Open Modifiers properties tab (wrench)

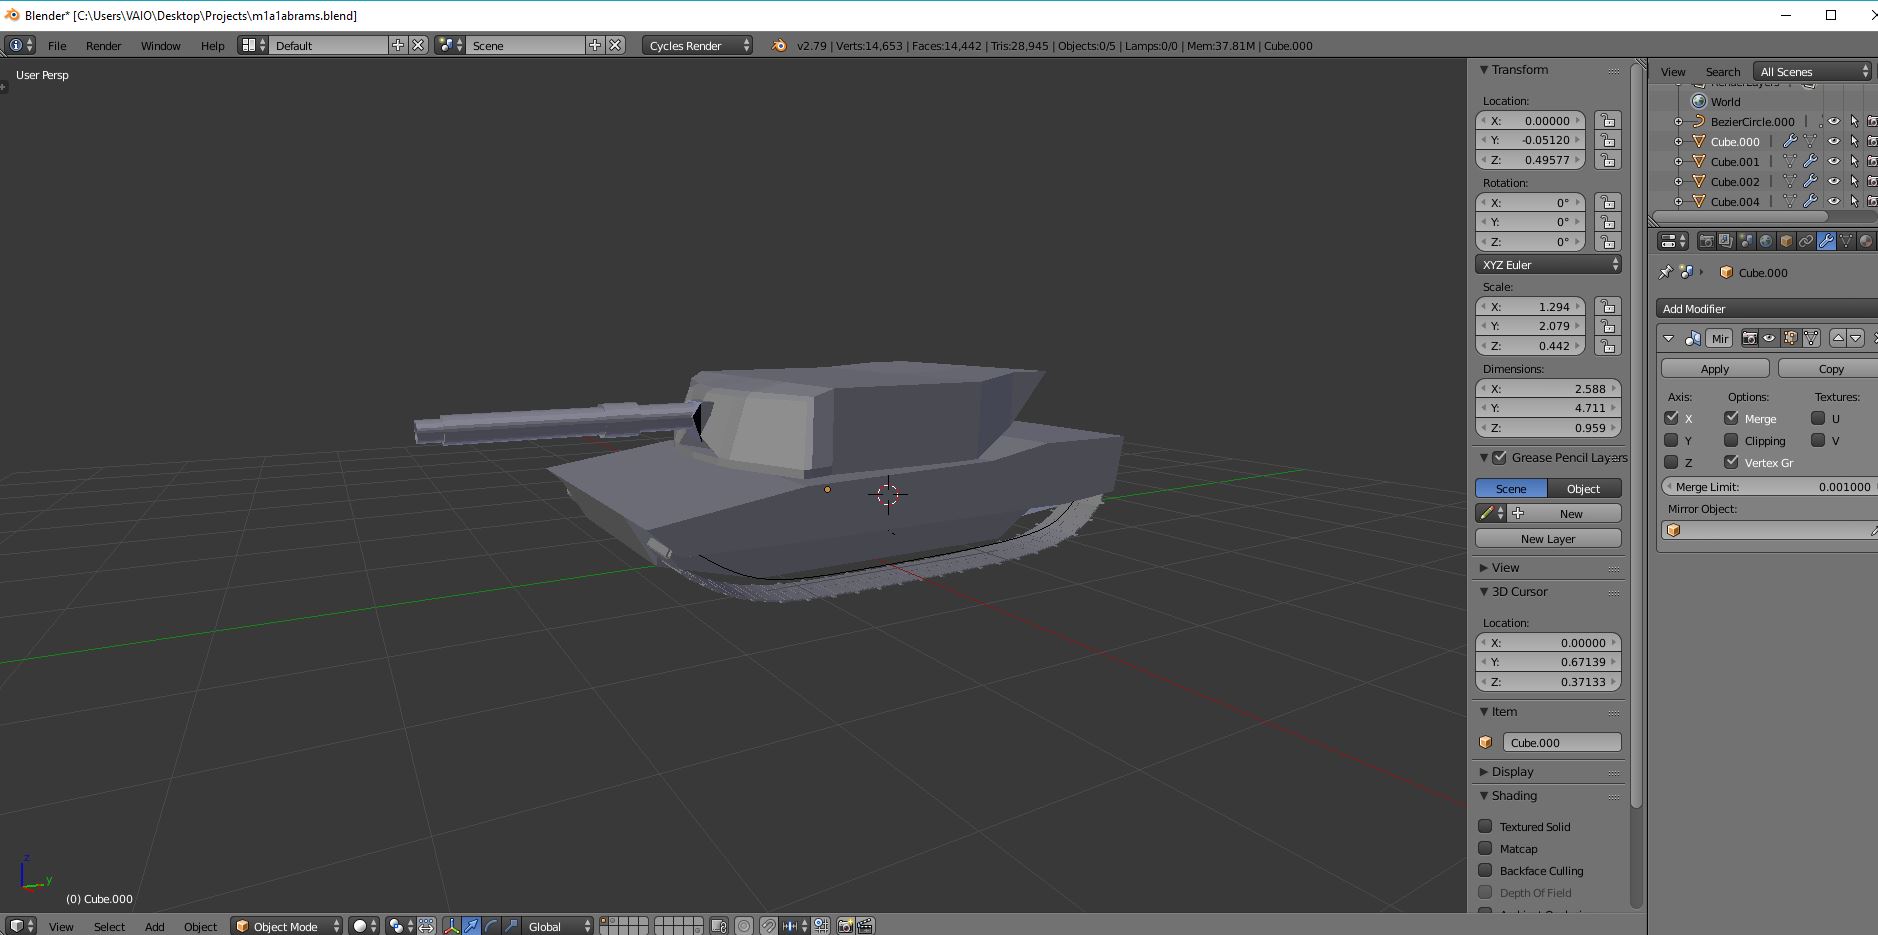click(1826, 241)
